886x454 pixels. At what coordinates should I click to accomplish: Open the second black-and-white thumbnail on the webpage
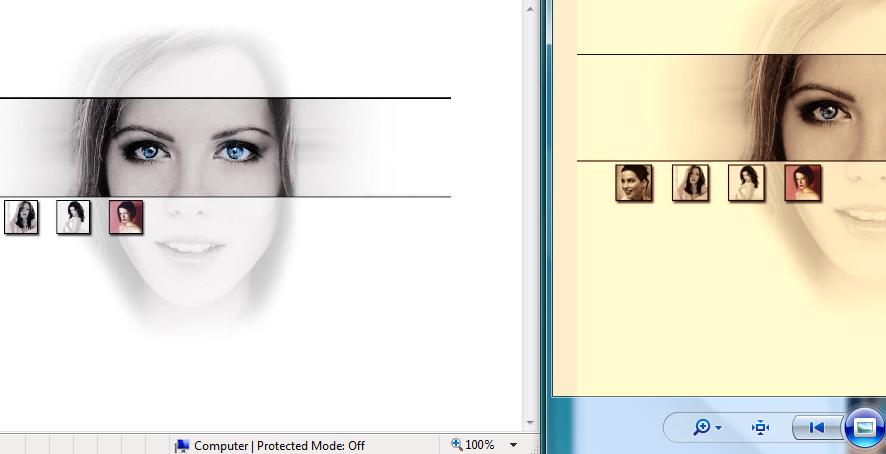click(73, 217)
